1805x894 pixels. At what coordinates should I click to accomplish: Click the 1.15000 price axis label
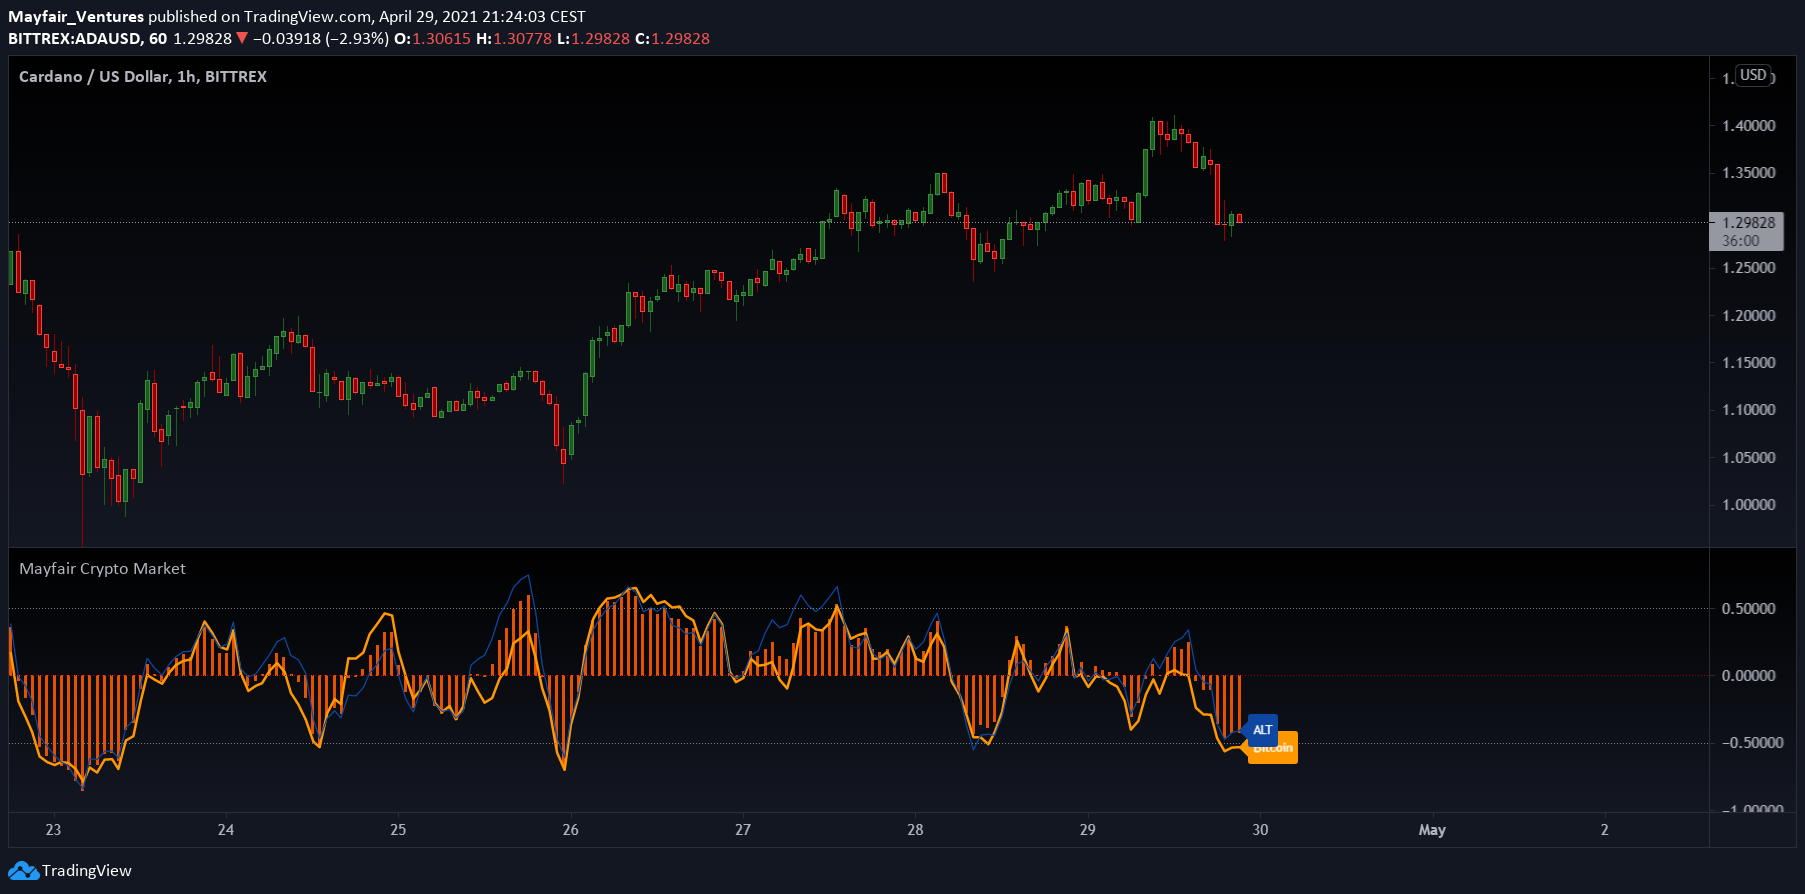[1749, 363]
